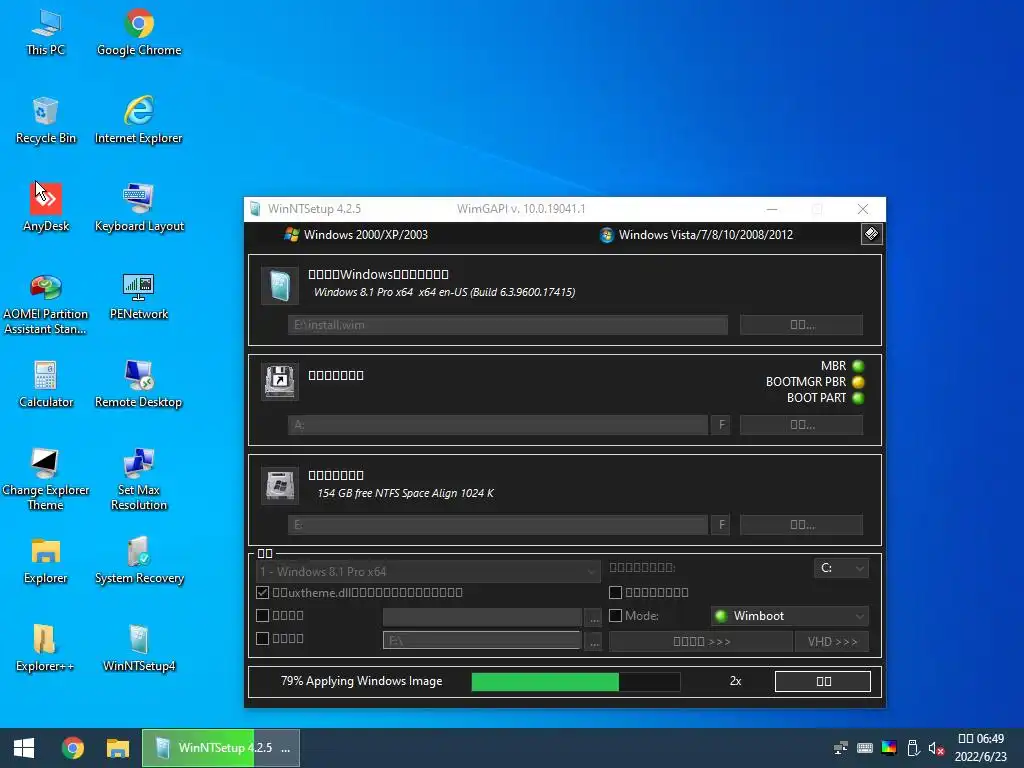This screenshot has height=768, width=1024.
Task: Click the button right of 2x
Action: click(x=823, y=681)
